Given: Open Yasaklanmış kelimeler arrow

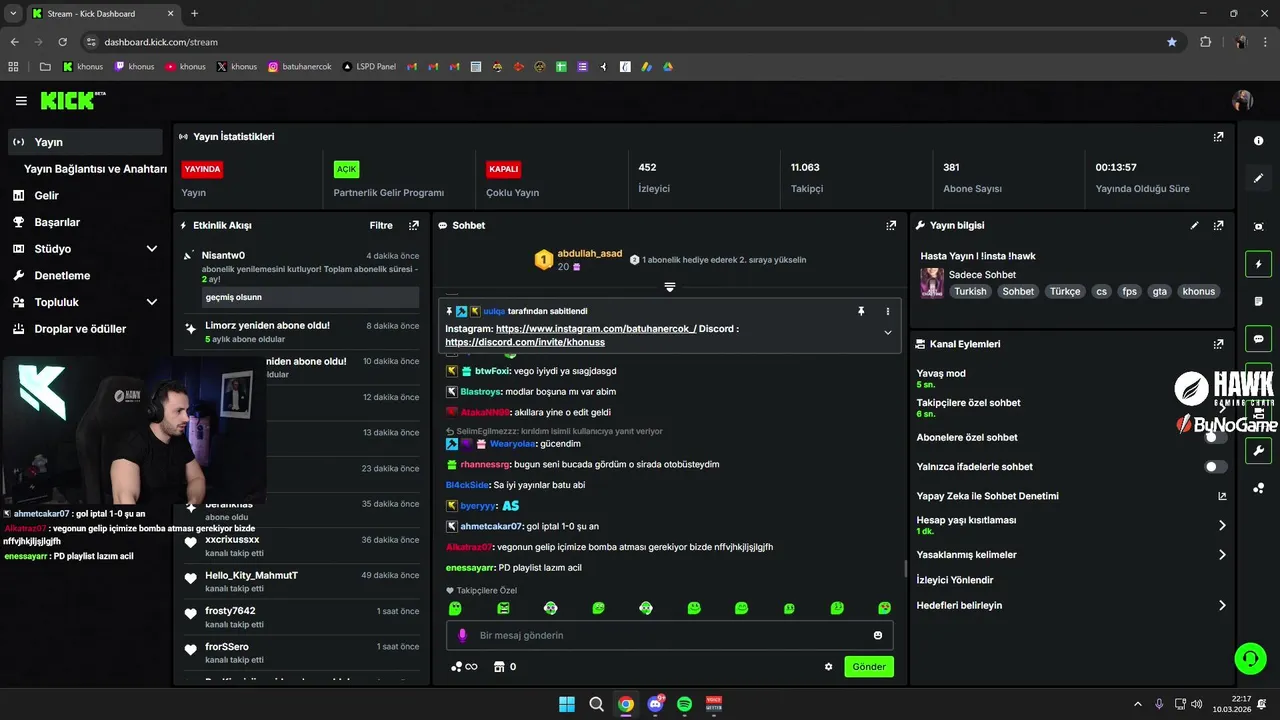Looking at the screenshot, I should (1222, 555).
